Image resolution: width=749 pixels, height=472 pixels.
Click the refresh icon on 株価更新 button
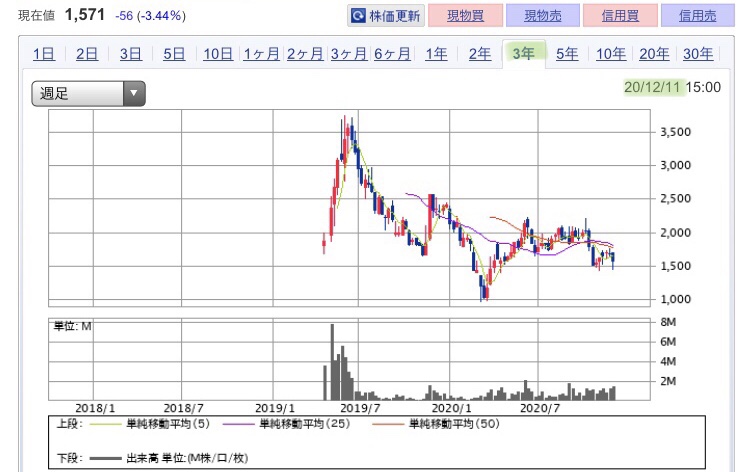click(x=358, y=16)
